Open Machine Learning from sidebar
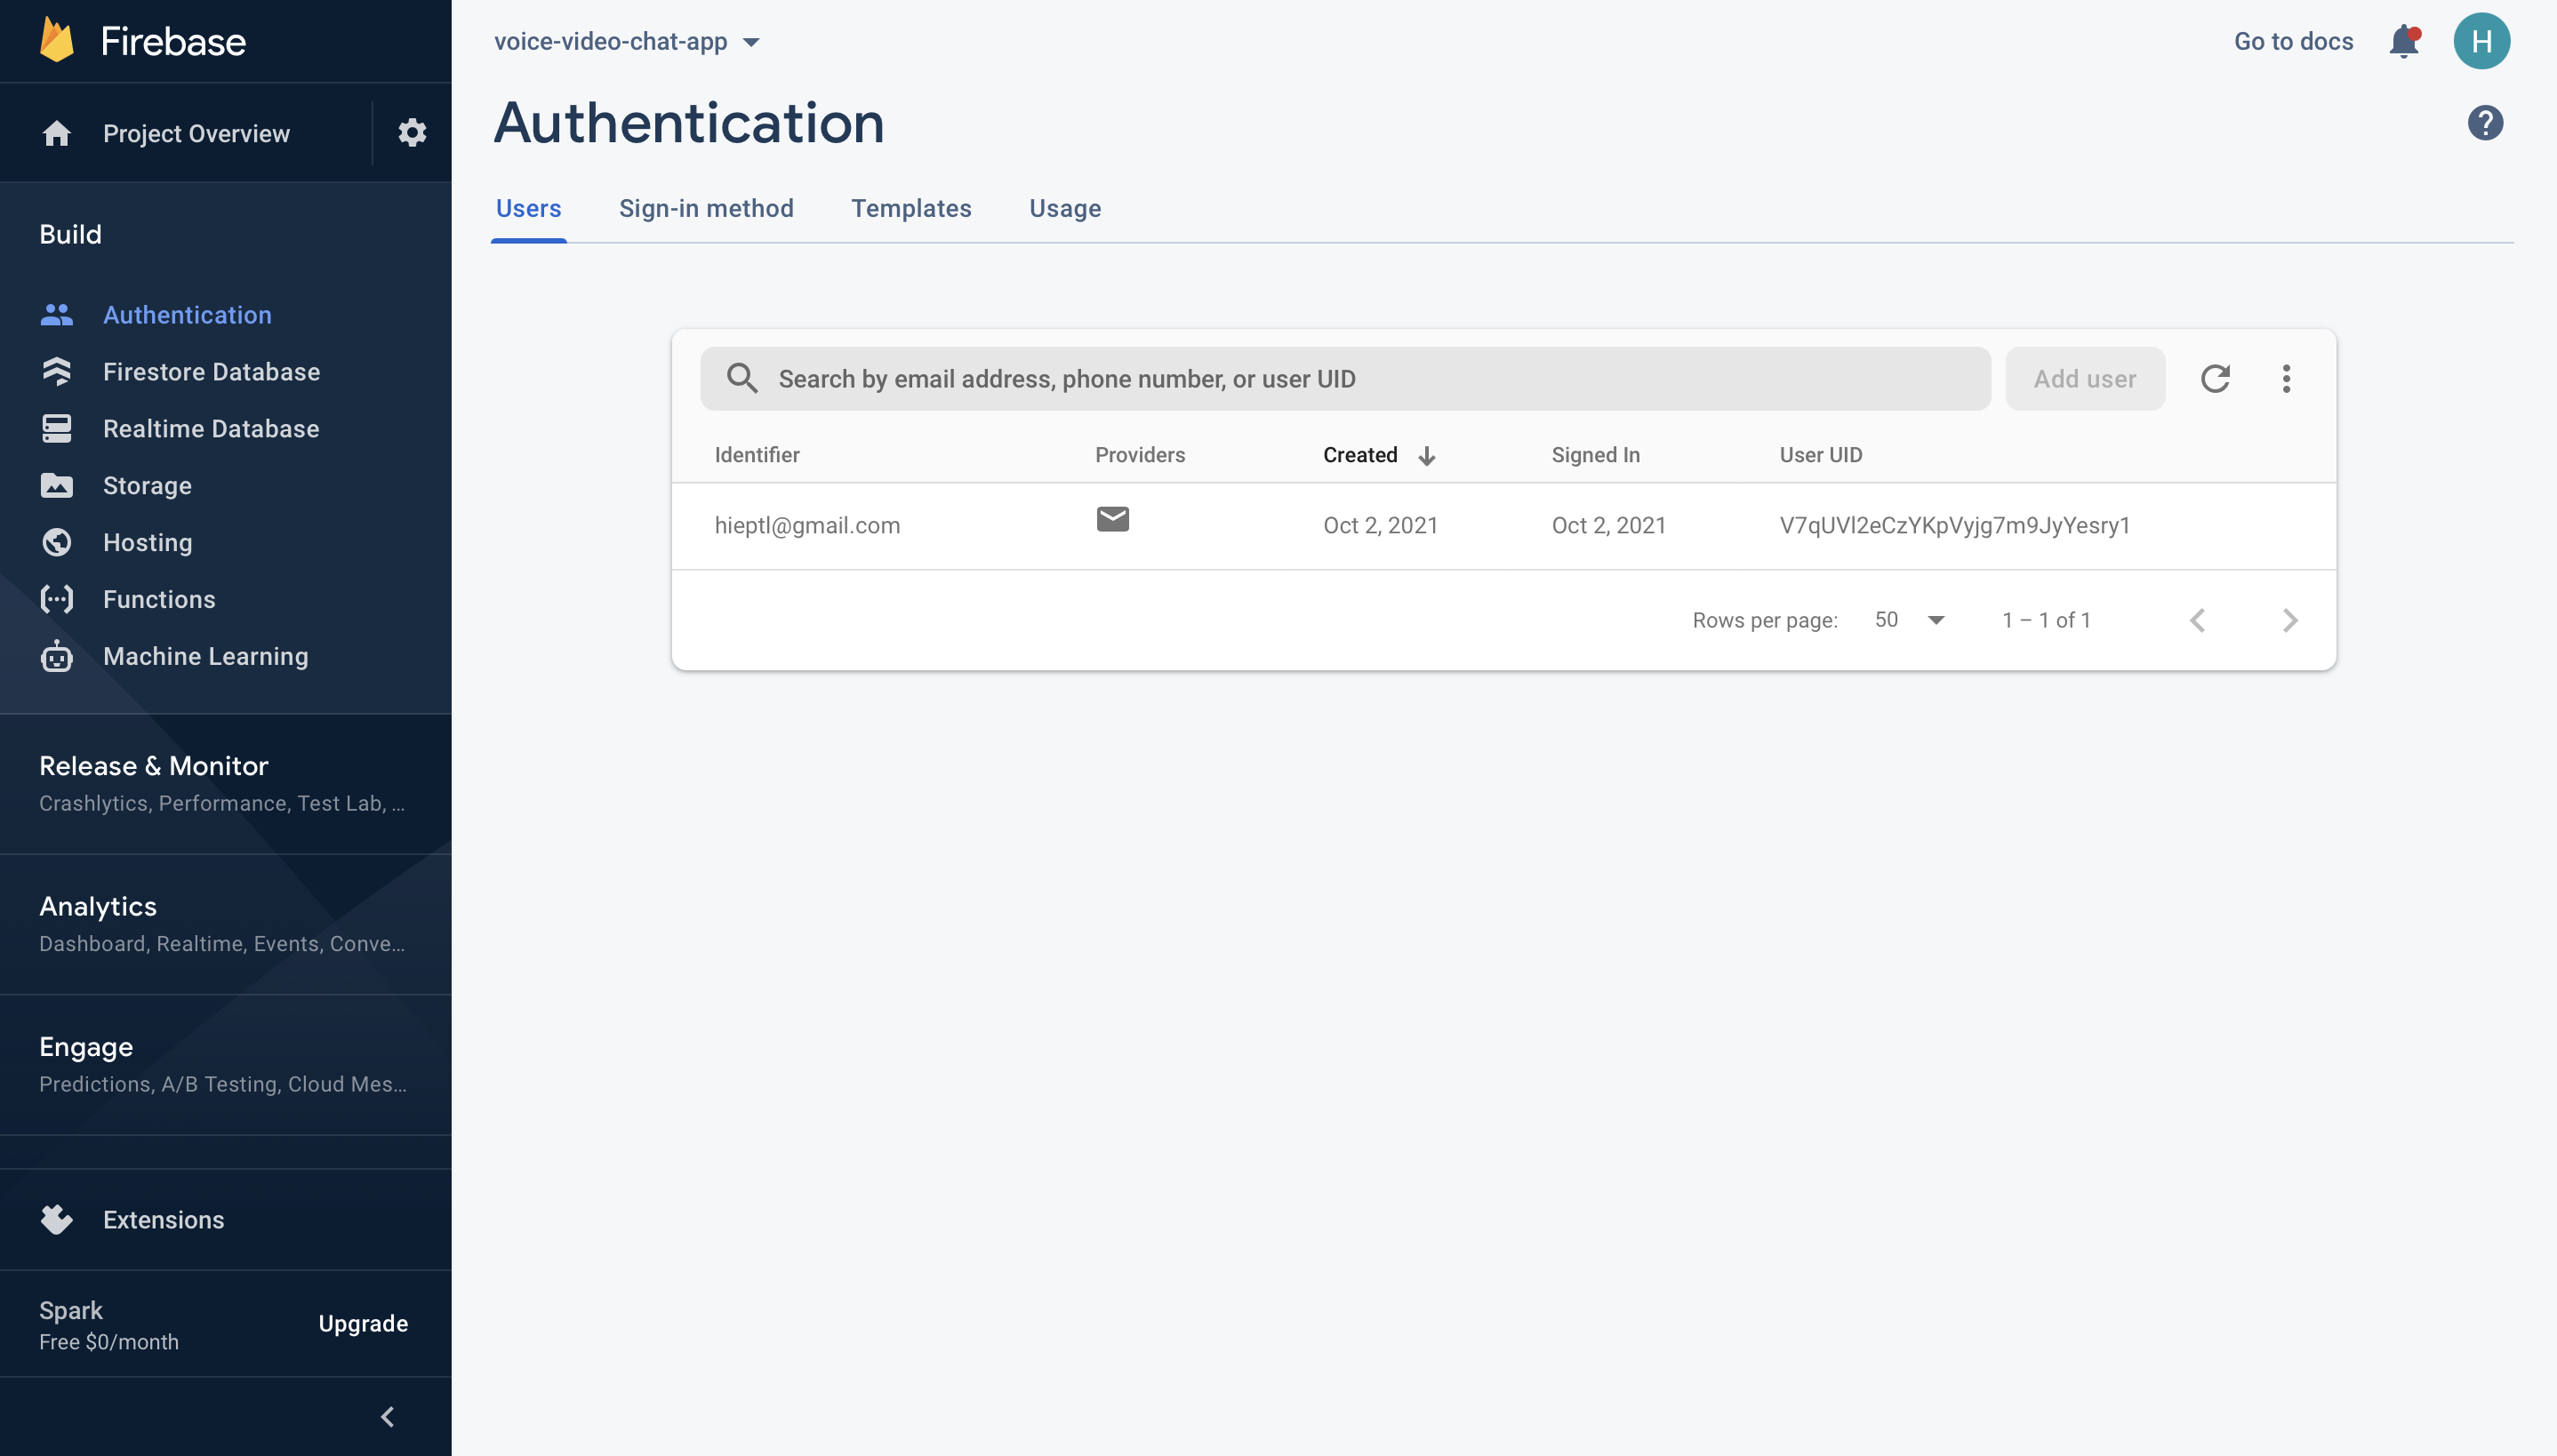This screenshot has height=1456, width=2557. pyautogui.click(x=205, y=657)
